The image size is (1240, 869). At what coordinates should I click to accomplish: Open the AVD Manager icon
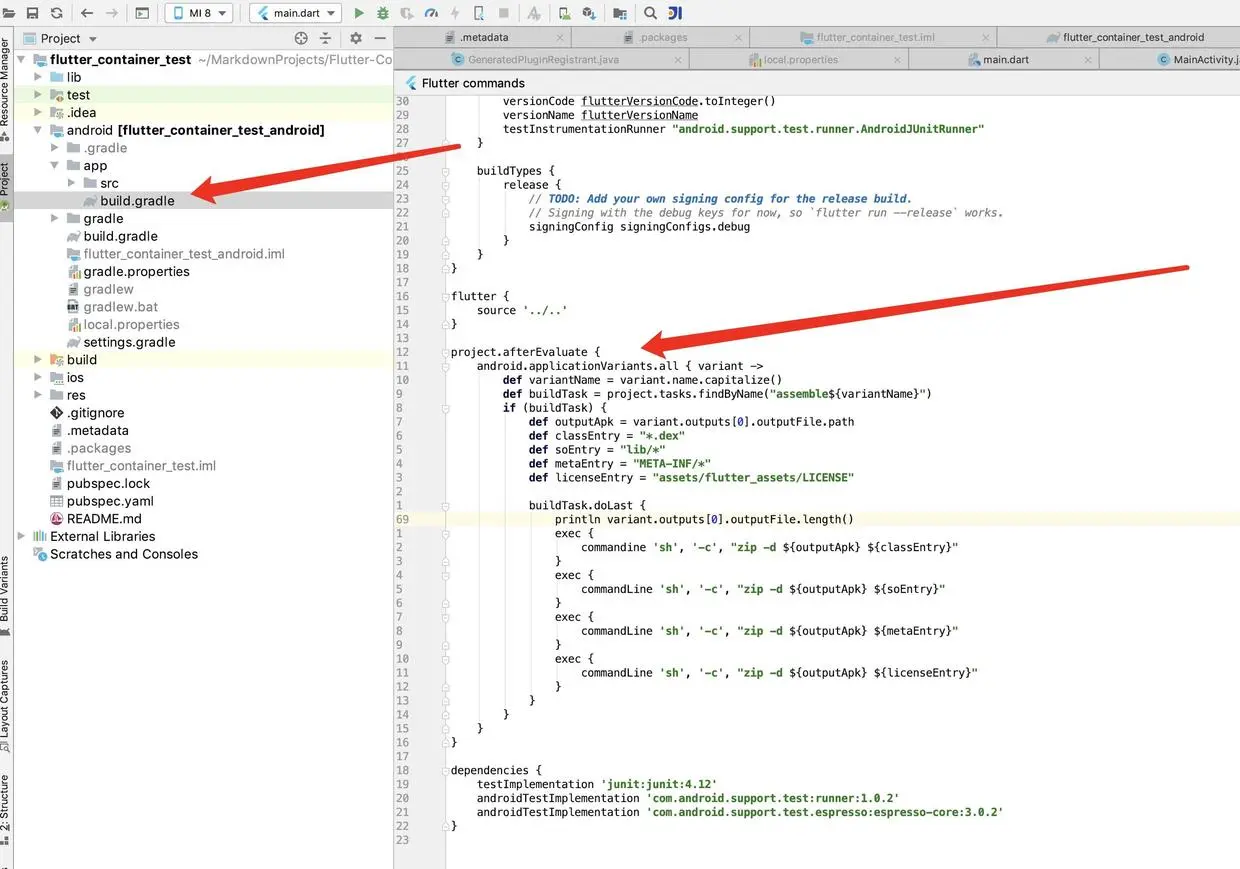pos(565,13)
